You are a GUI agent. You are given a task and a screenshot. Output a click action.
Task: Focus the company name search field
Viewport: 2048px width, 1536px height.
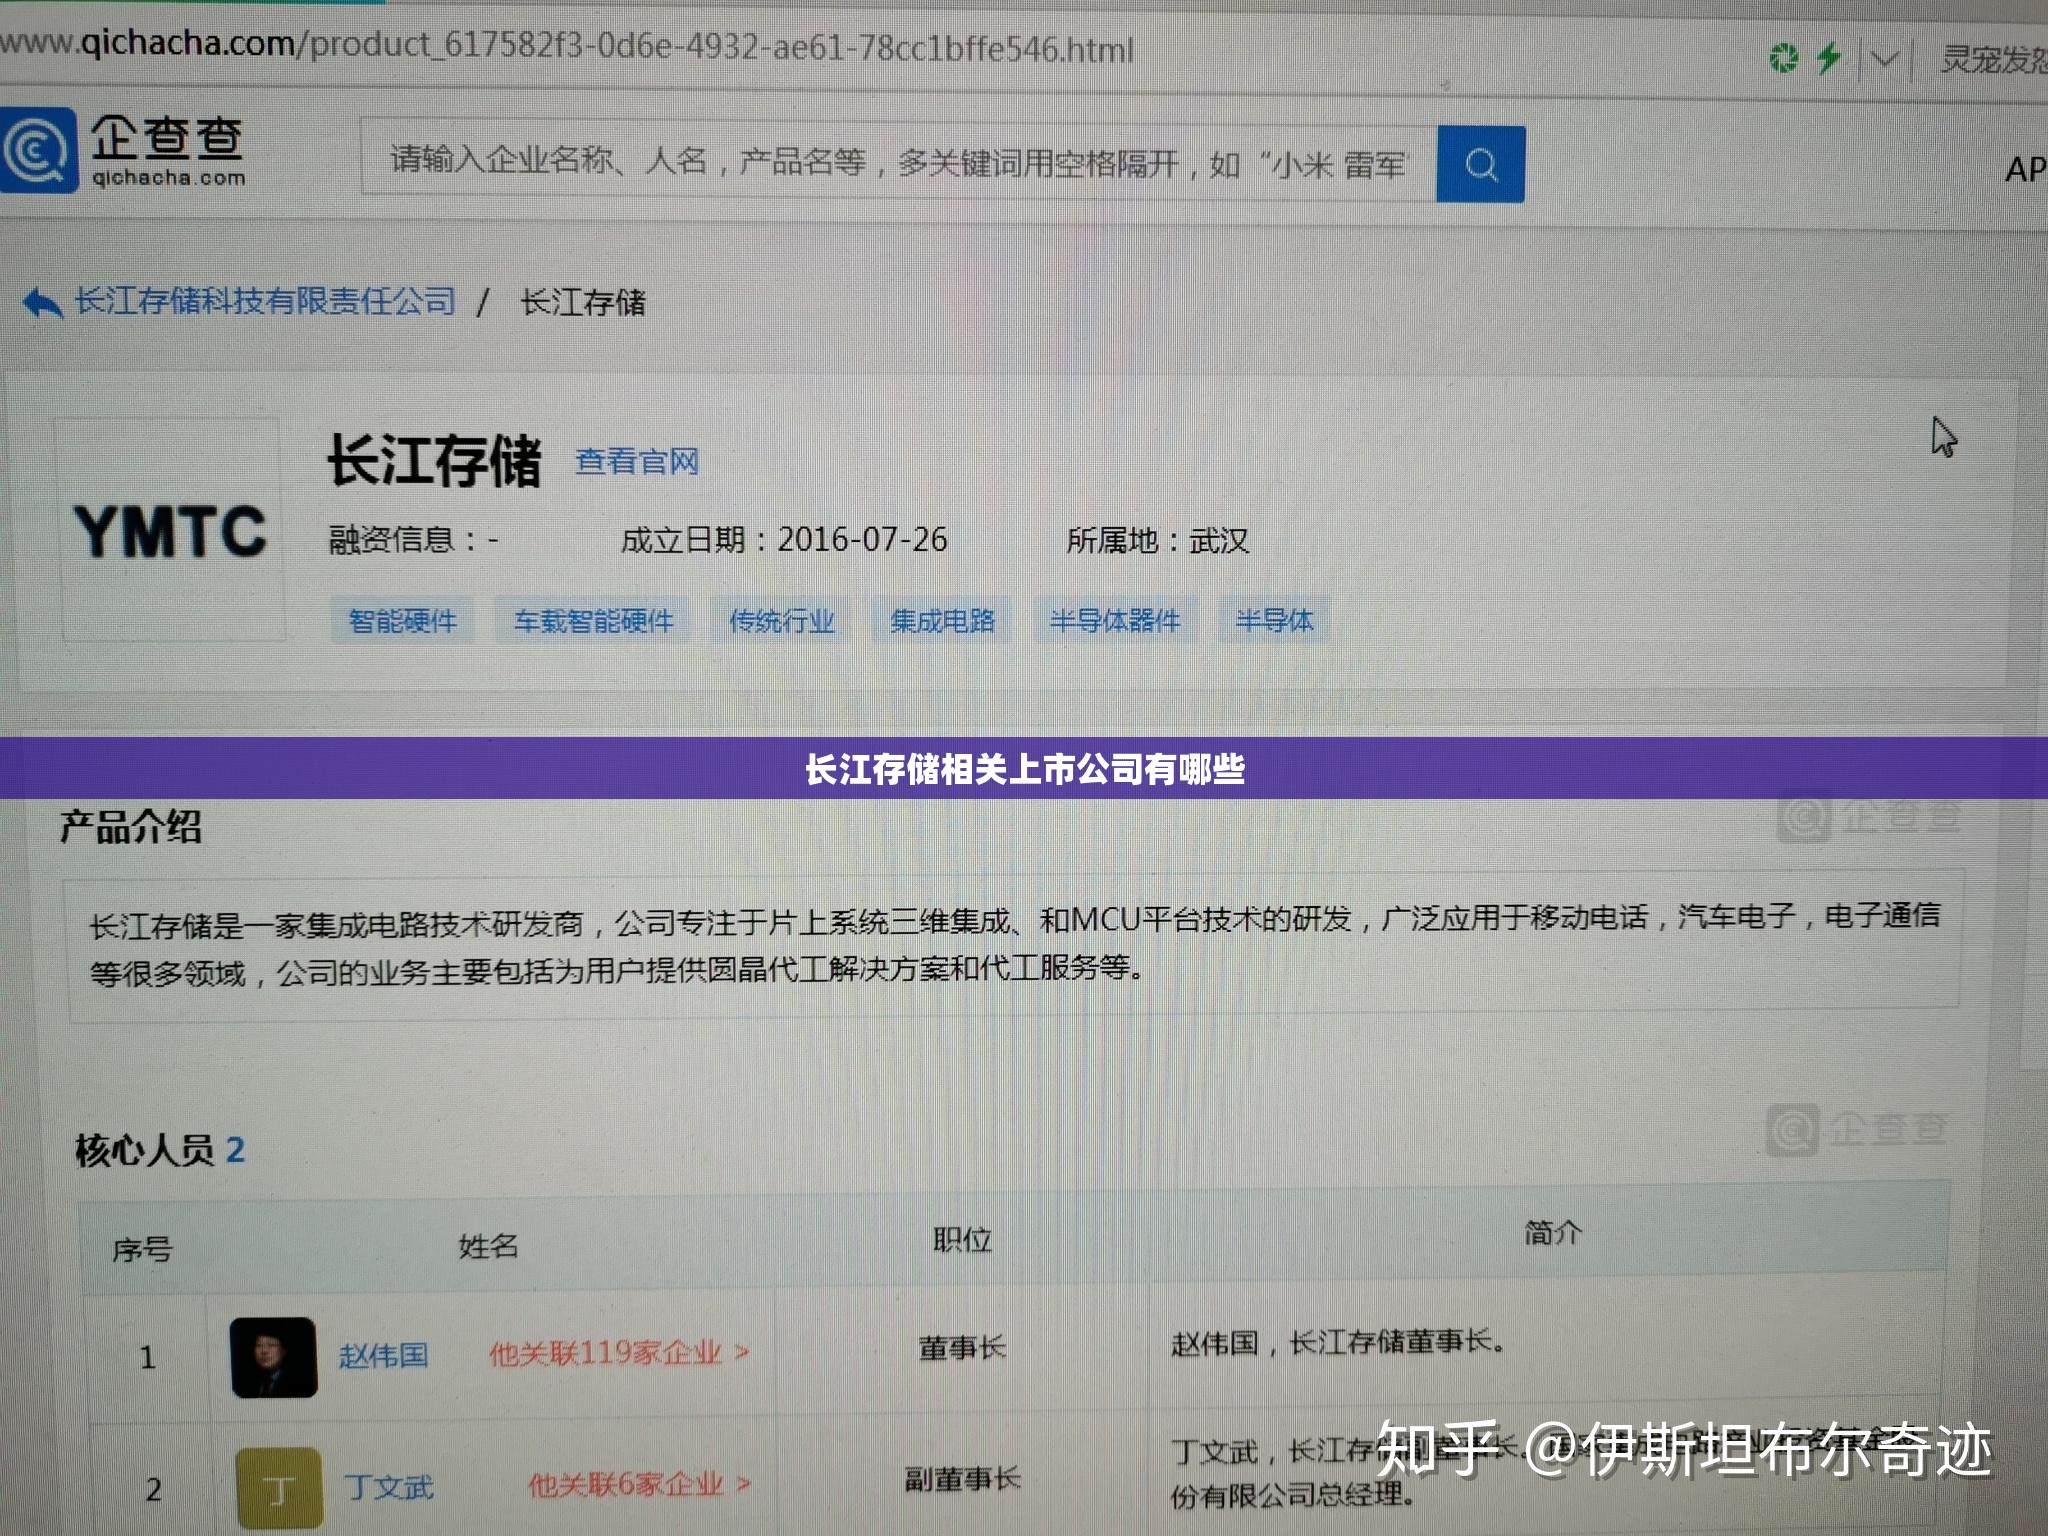click(x=898, y=160)
